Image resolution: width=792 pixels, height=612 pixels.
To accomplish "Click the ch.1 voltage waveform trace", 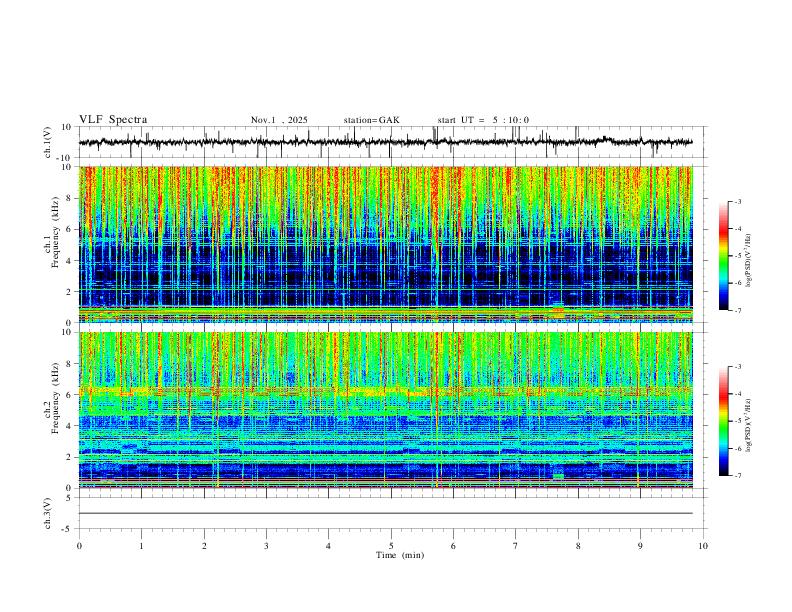I will pyautogui.click(x=385, y=142).
